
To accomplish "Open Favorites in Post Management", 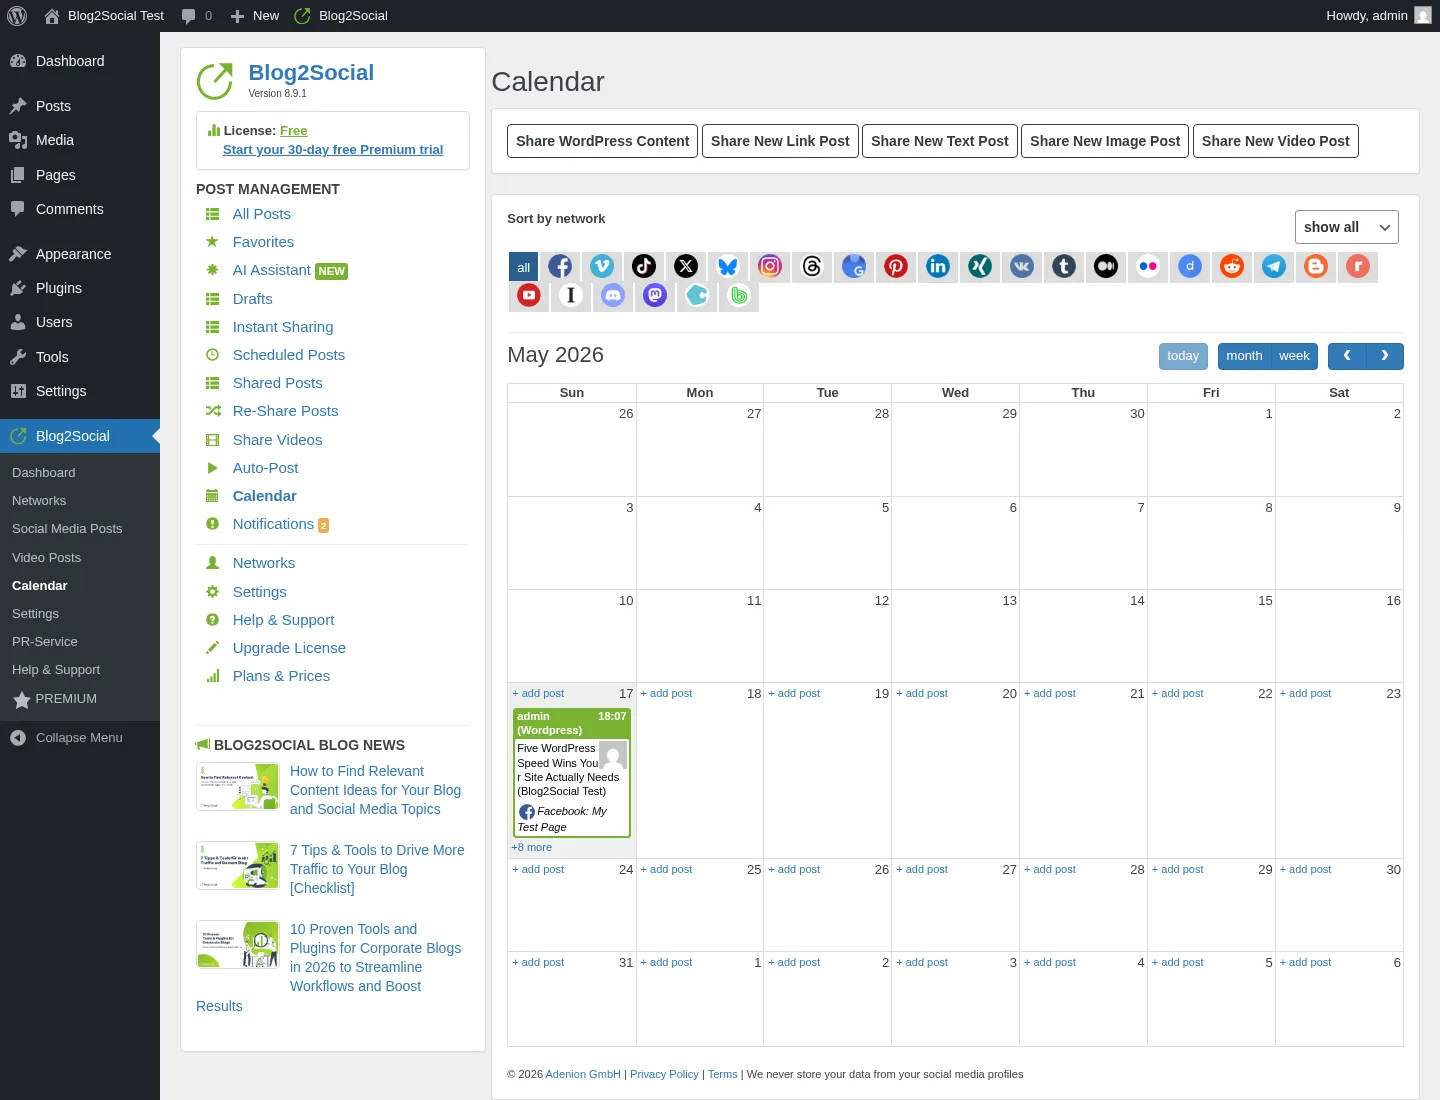I will pyautogui.click(x=264, y=242).
